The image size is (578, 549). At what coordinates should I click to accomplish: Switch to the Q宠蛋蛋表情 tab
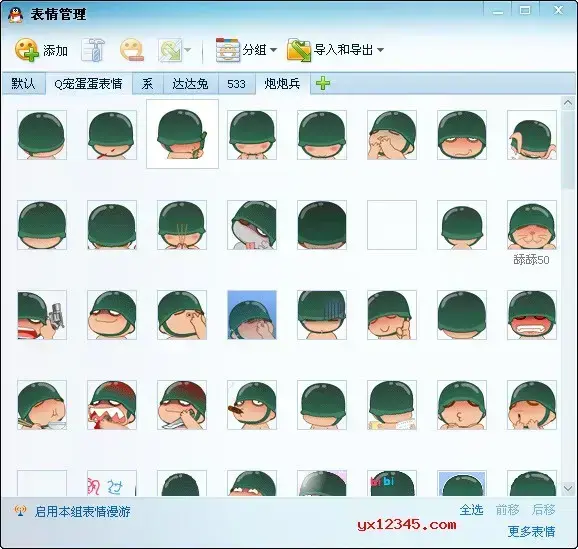(x=88, y=84)
